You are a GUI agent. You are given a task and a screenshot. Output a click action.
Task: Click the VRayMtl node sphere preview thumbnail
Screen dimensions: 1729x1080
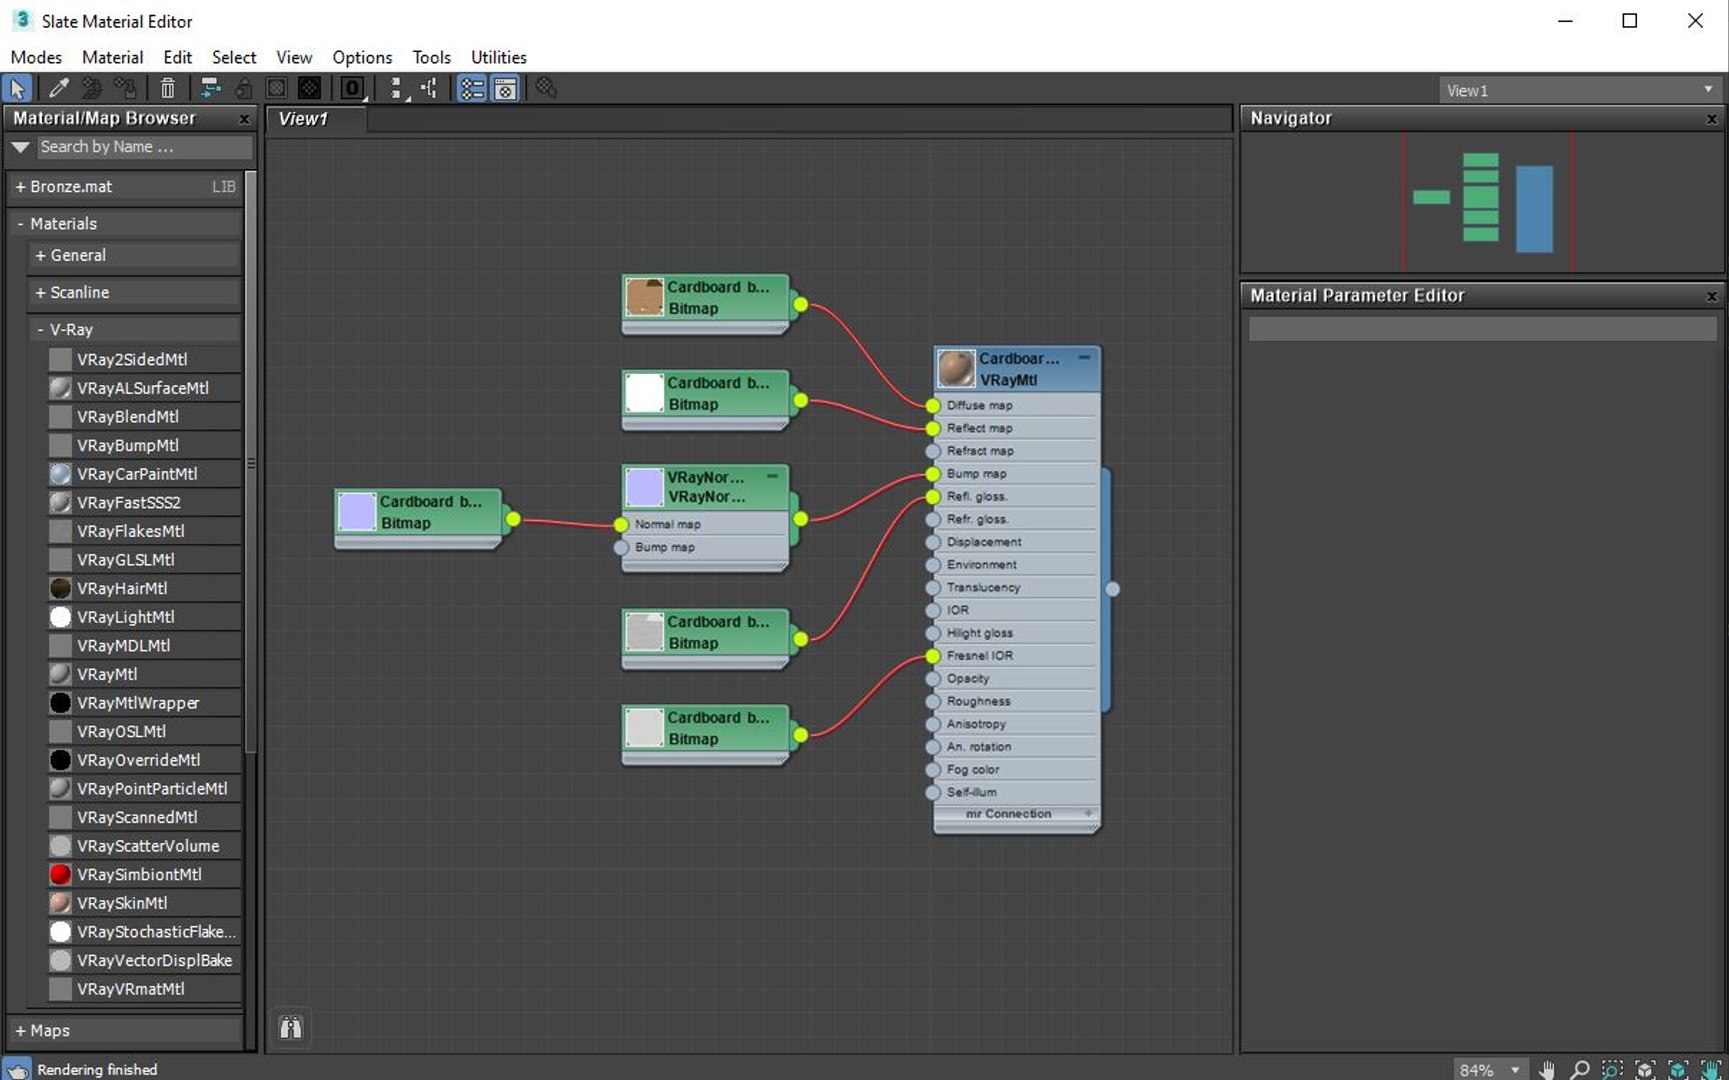(x=956, y=369)
